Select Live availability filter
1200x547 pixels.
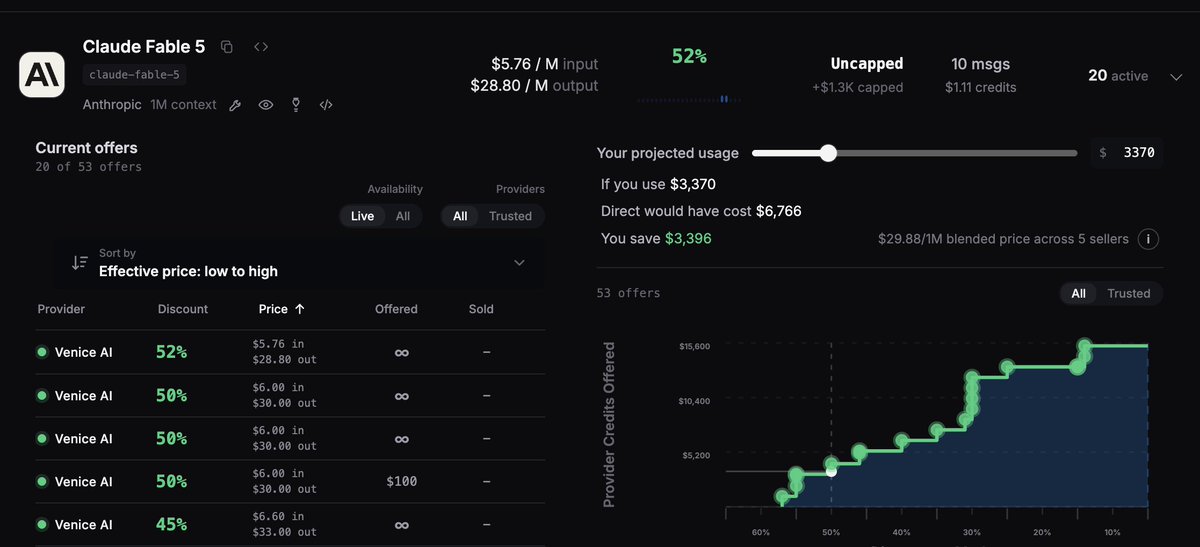[x=362, y=216]
